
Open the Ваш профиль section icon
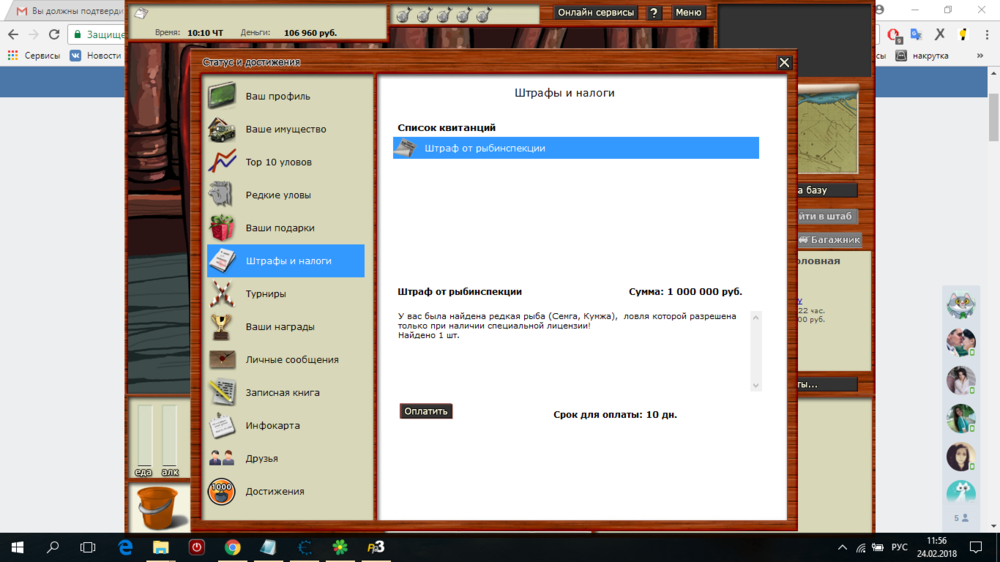coord(221,96)
